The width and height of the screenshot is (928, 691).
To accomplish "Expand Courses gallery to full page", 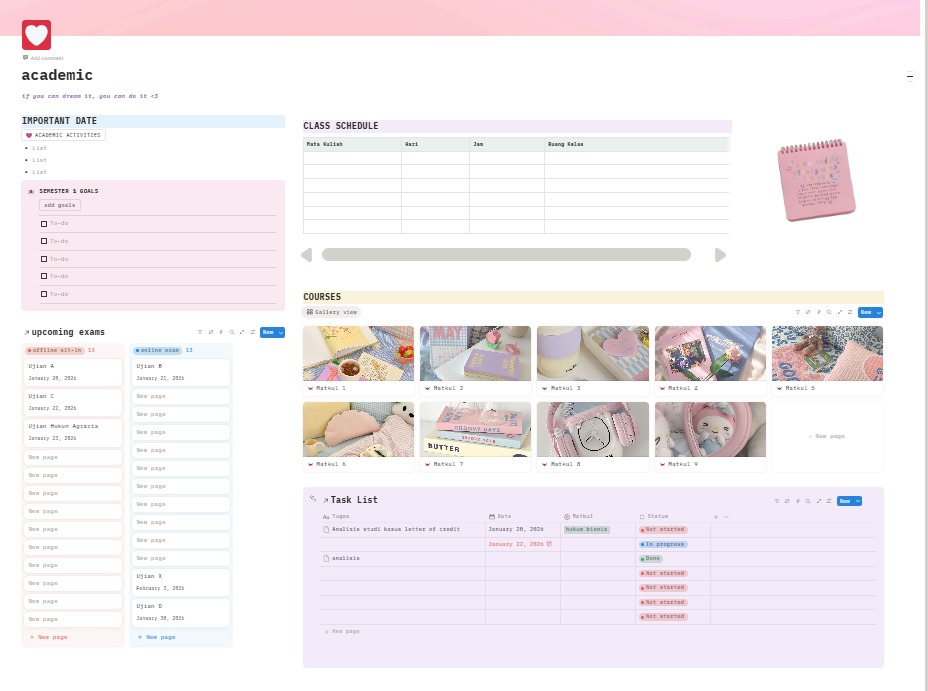I will (x=840, y=312).
